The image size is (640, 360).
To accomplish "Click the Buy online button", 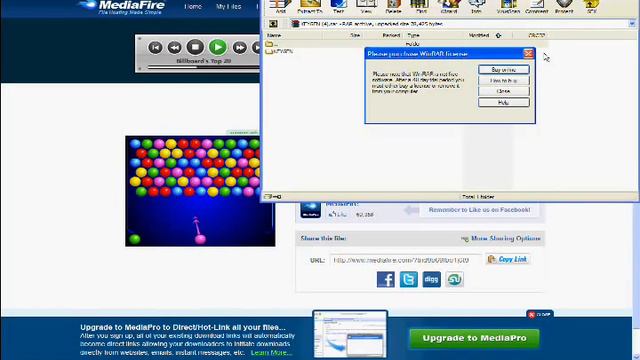I will [x=504, y=70].
